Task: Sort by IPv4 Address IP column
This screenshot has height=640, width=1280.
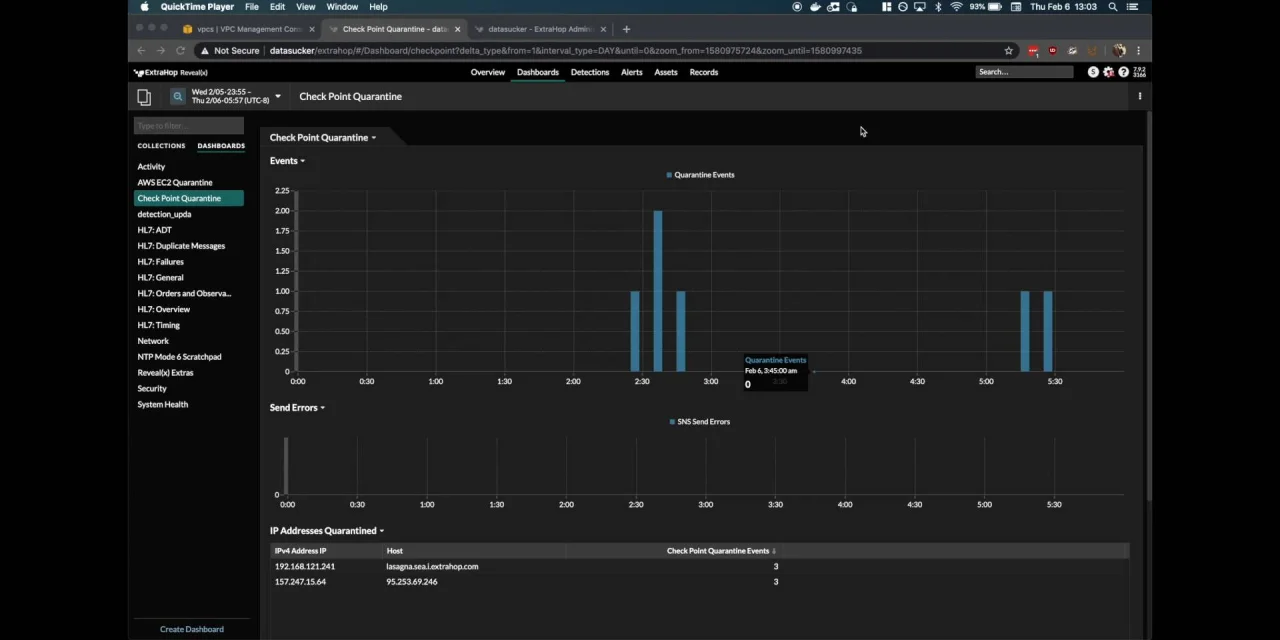Action: pos(301,551)
